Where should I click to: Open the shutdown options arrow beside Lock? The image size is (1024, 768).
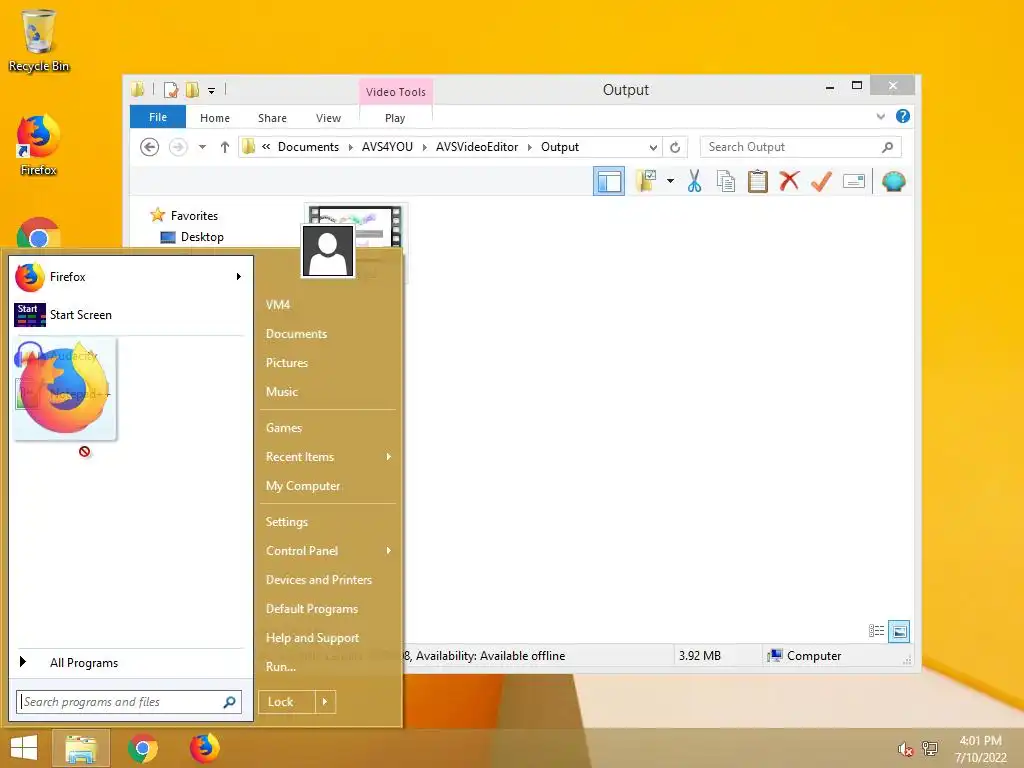click(325, 702)
